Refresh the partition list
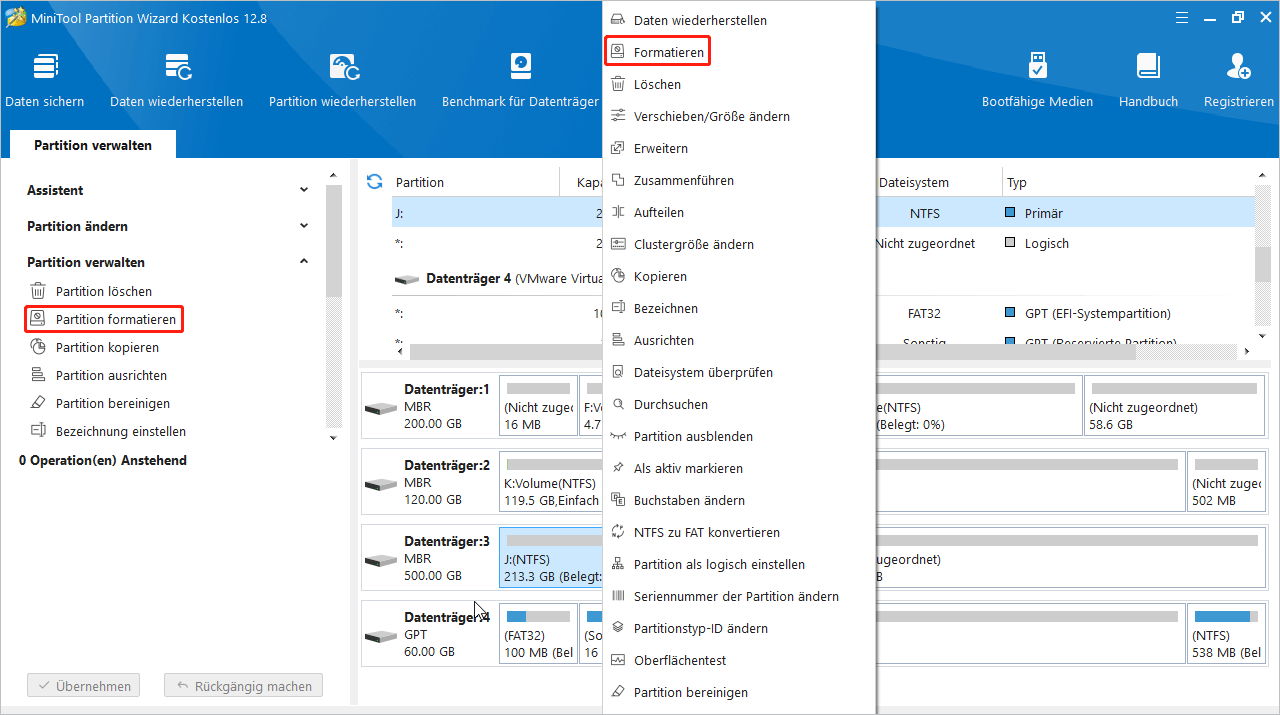The image size is (1280, 715). [375, 181]
